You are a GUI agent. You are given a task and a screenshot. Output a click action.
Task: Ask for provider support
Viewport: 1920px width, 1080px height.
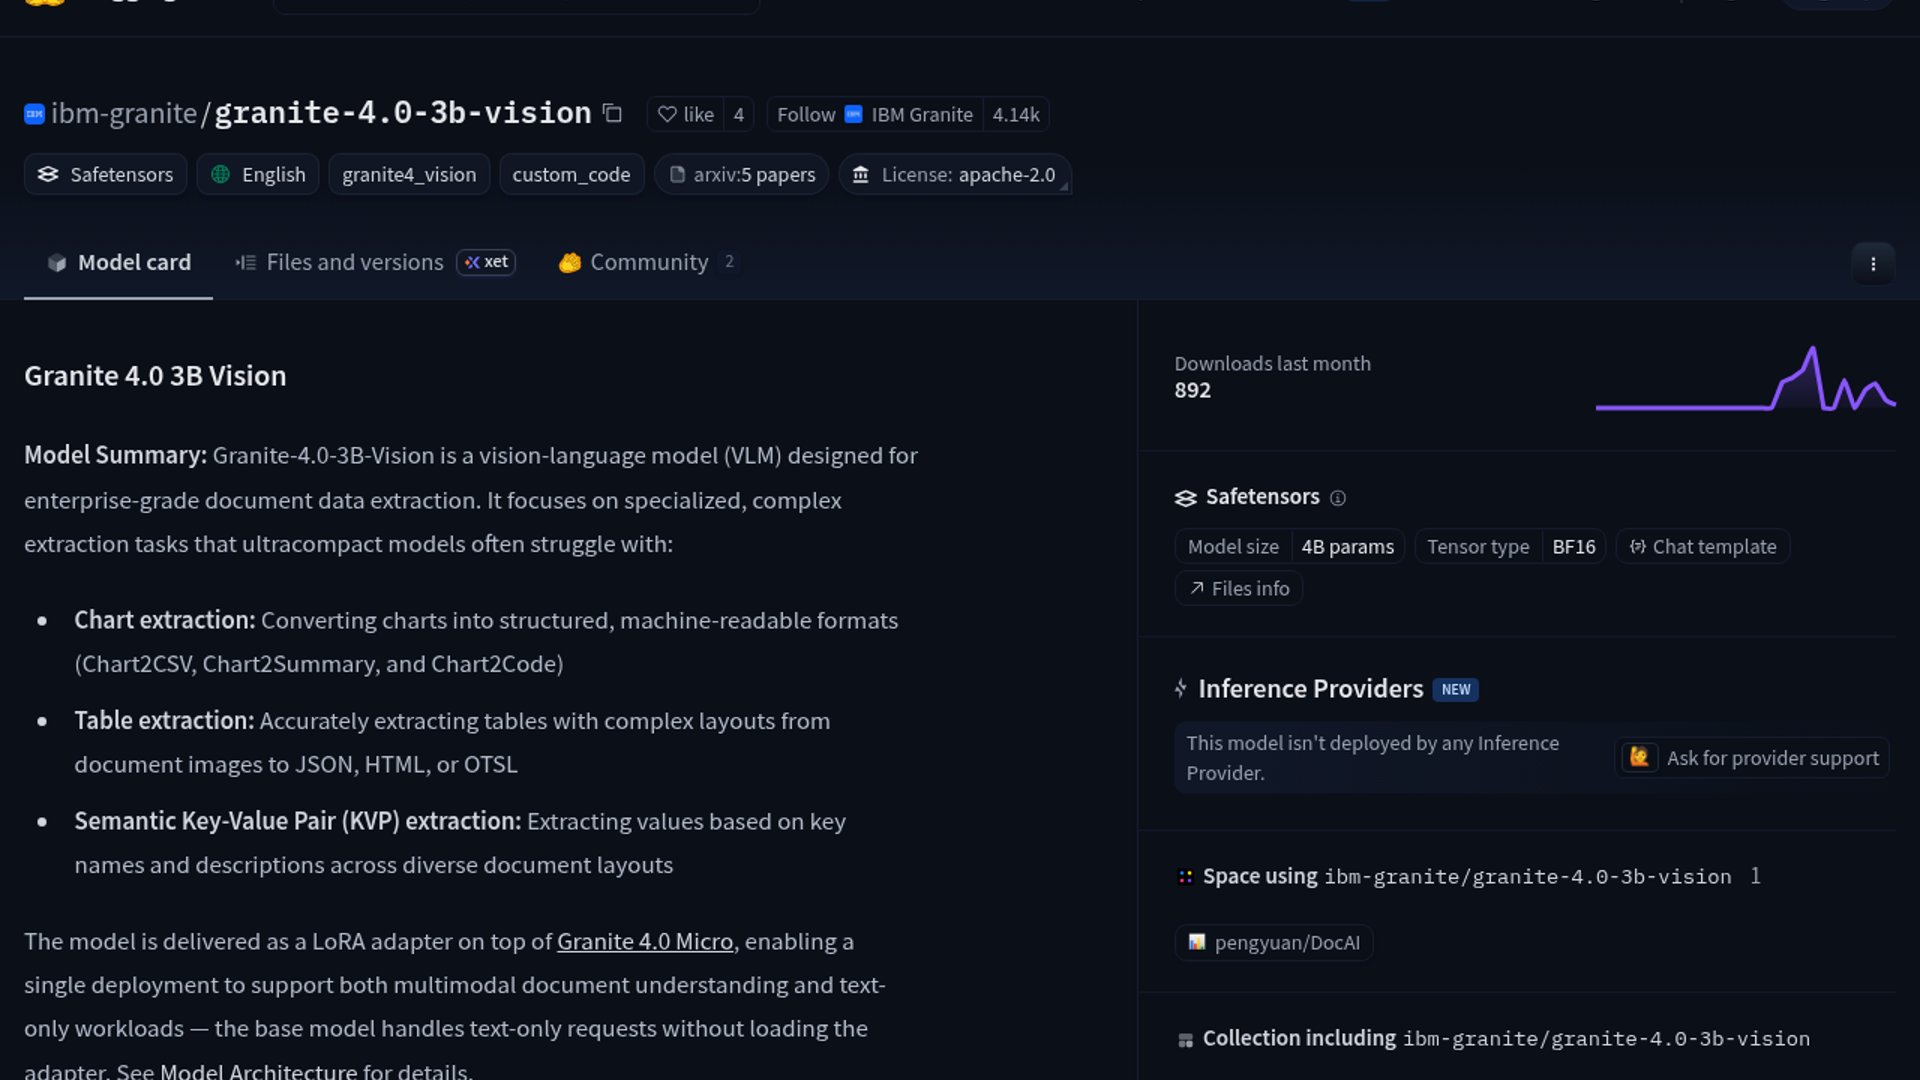coord(1753,758)
